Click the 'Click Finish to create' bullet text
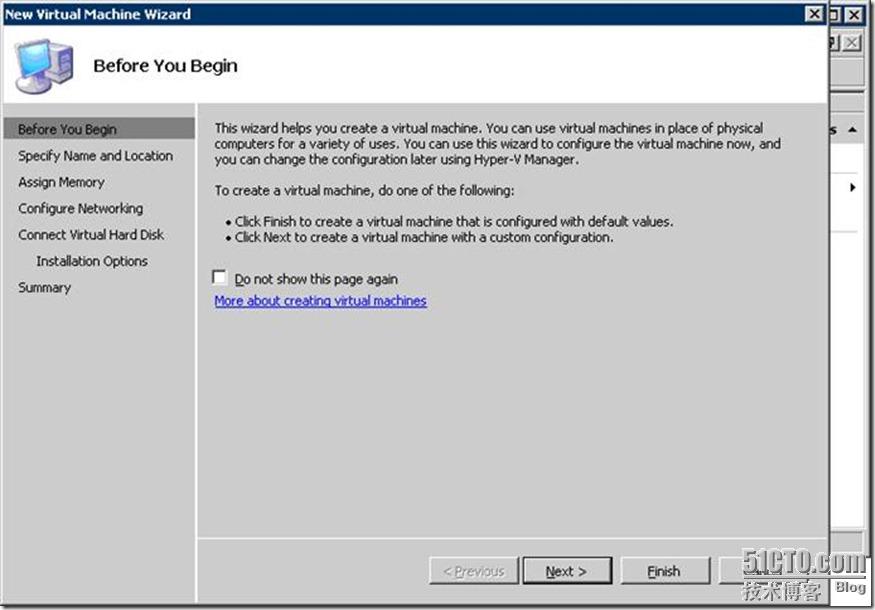Screen dimensions: 875x610 tap(454, 222)
